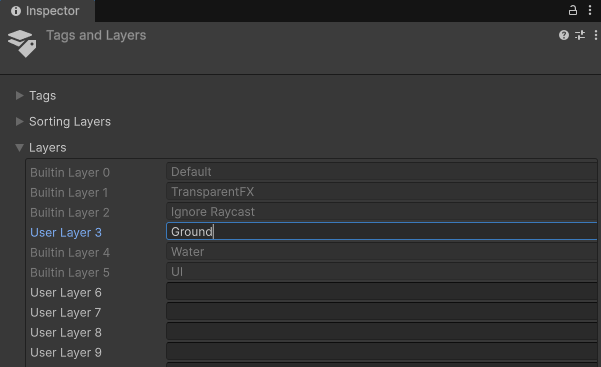Click the 'User Layer 8' label
This screenshot has height=367, width=601.
(x=66, y=332)
